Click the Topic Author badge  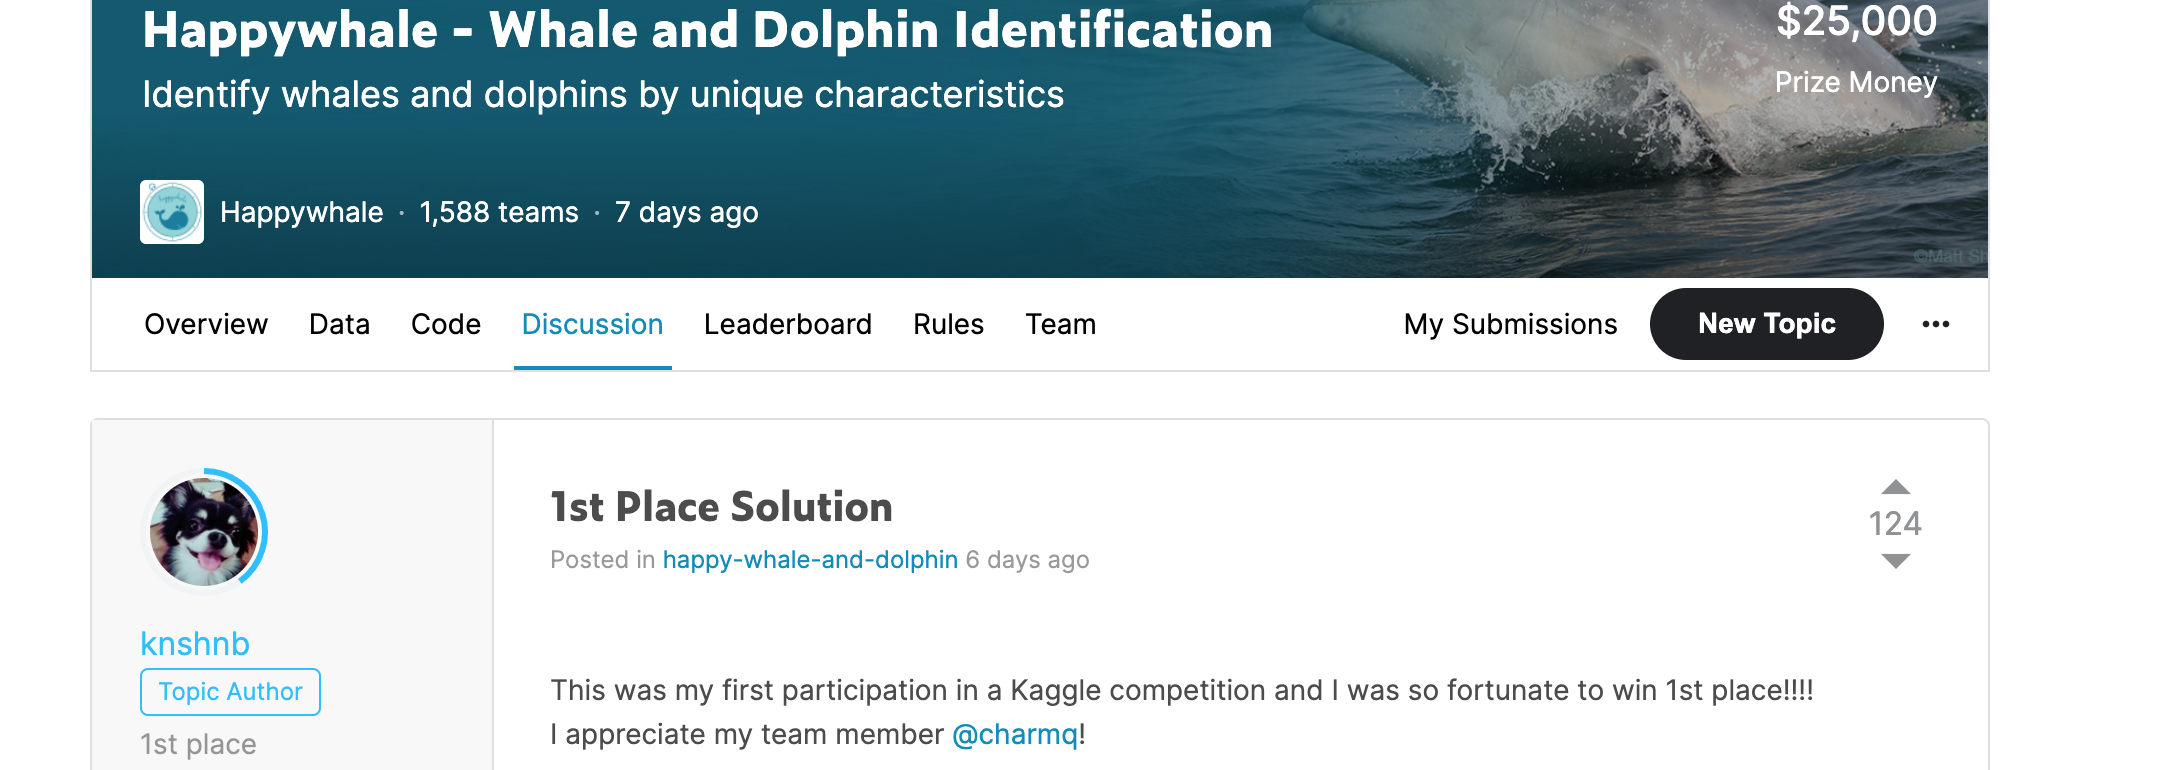point(230,692)
